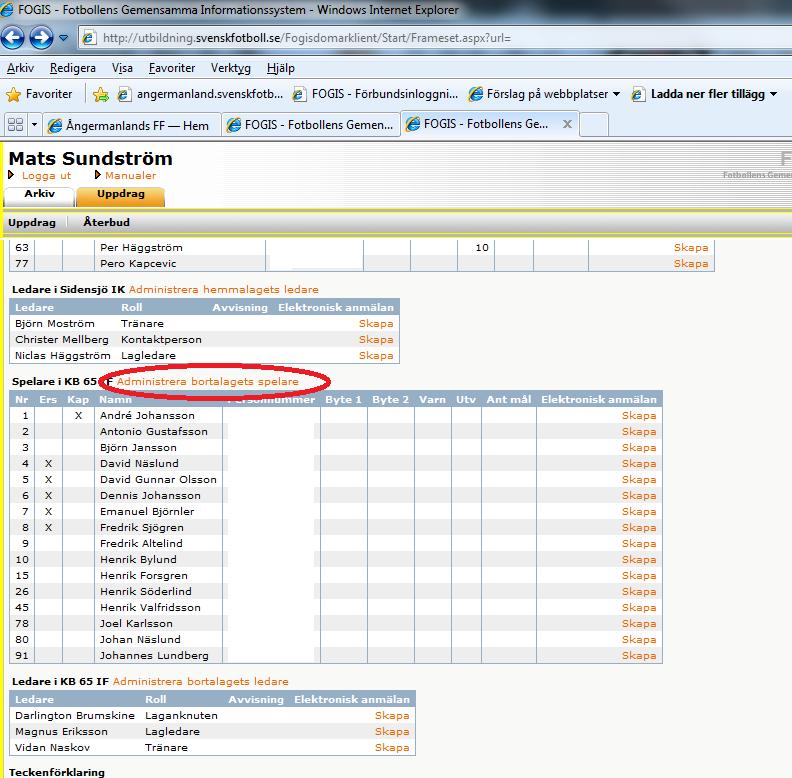Image resolution: width=792 pixels, height=778 pixels.
Task: Select the leader role text Laganknuten
Action: point(181,715)
